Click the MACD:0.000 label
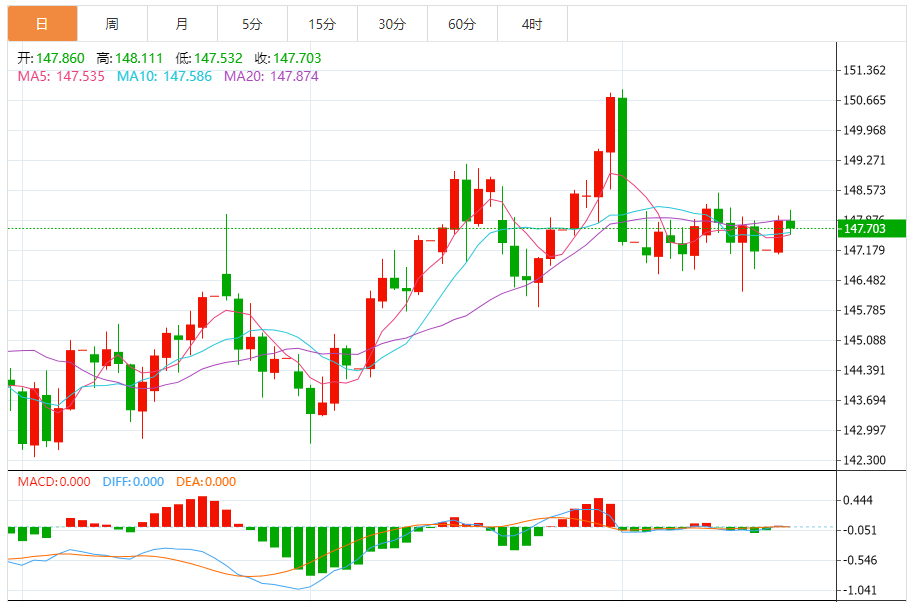The width and height of the screenshot is (911, 602). pos(54,482)
